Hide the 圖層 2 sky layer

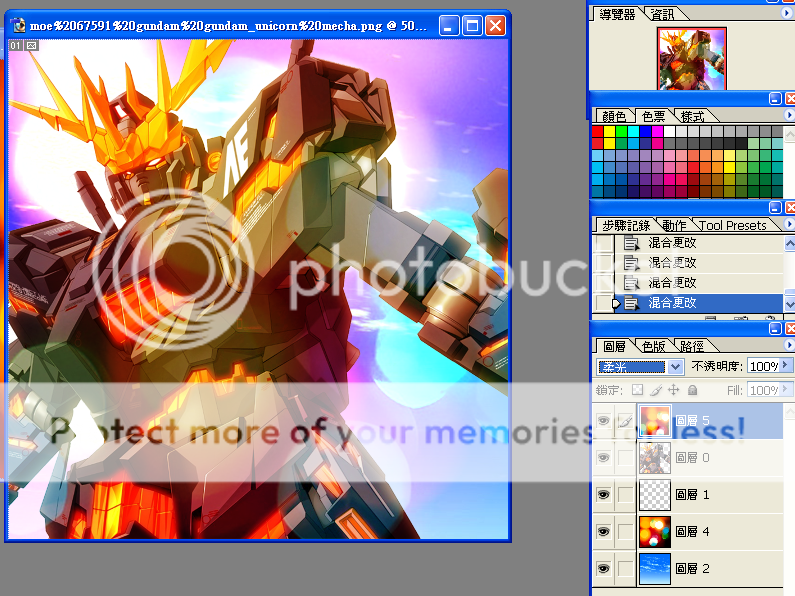pos(603,568)
